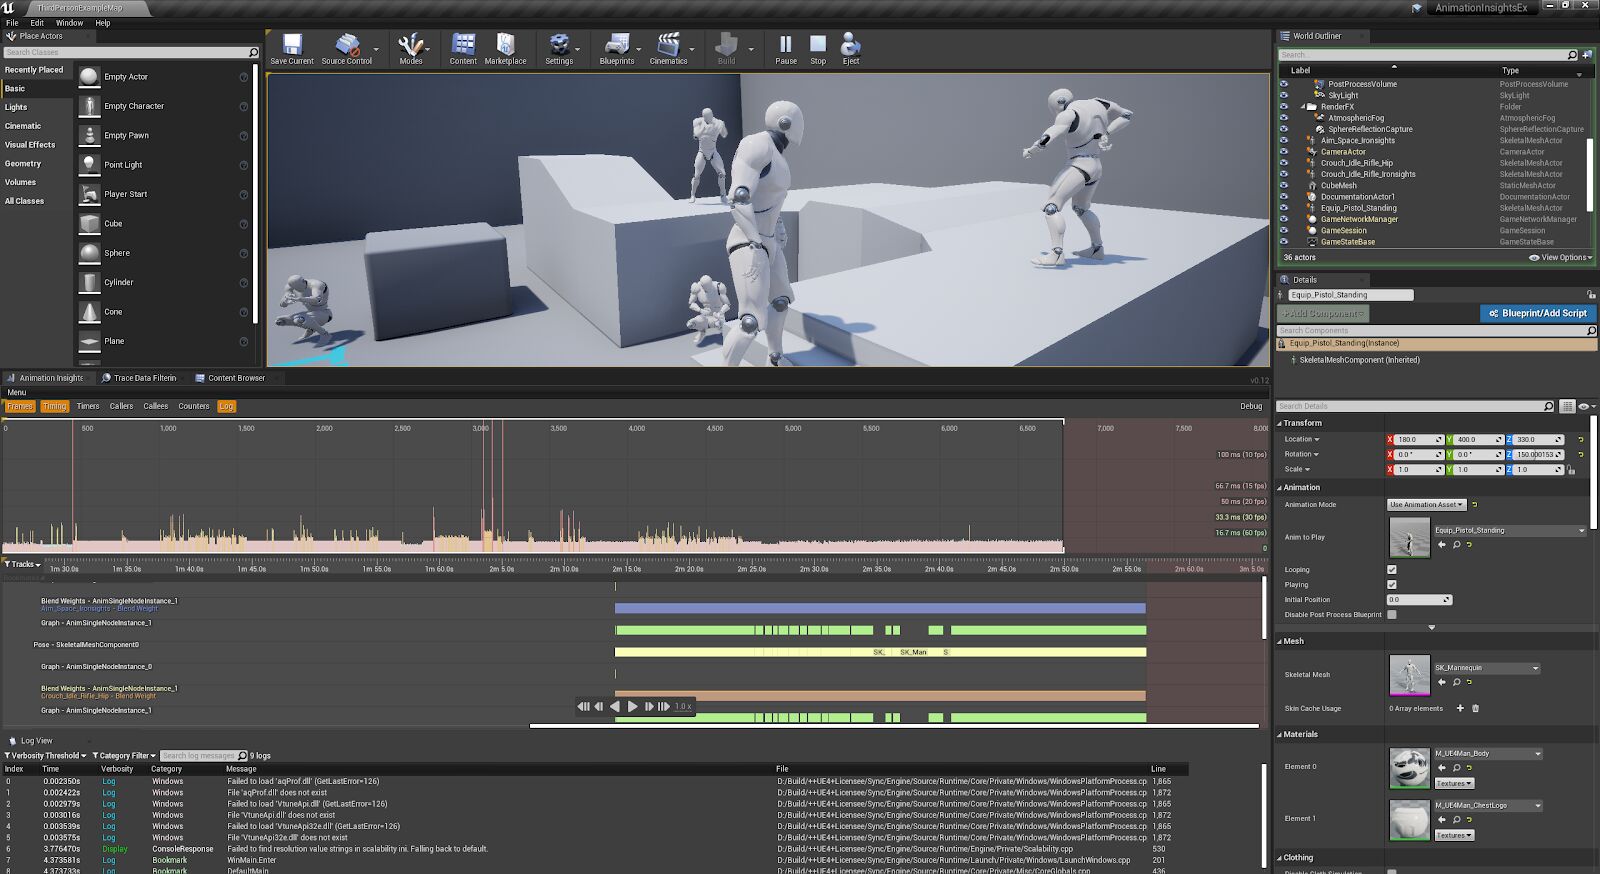Expand the Verbosity Threshold dropdown
This screenshot has width=1600, height=874.
(x=47, y=756)
